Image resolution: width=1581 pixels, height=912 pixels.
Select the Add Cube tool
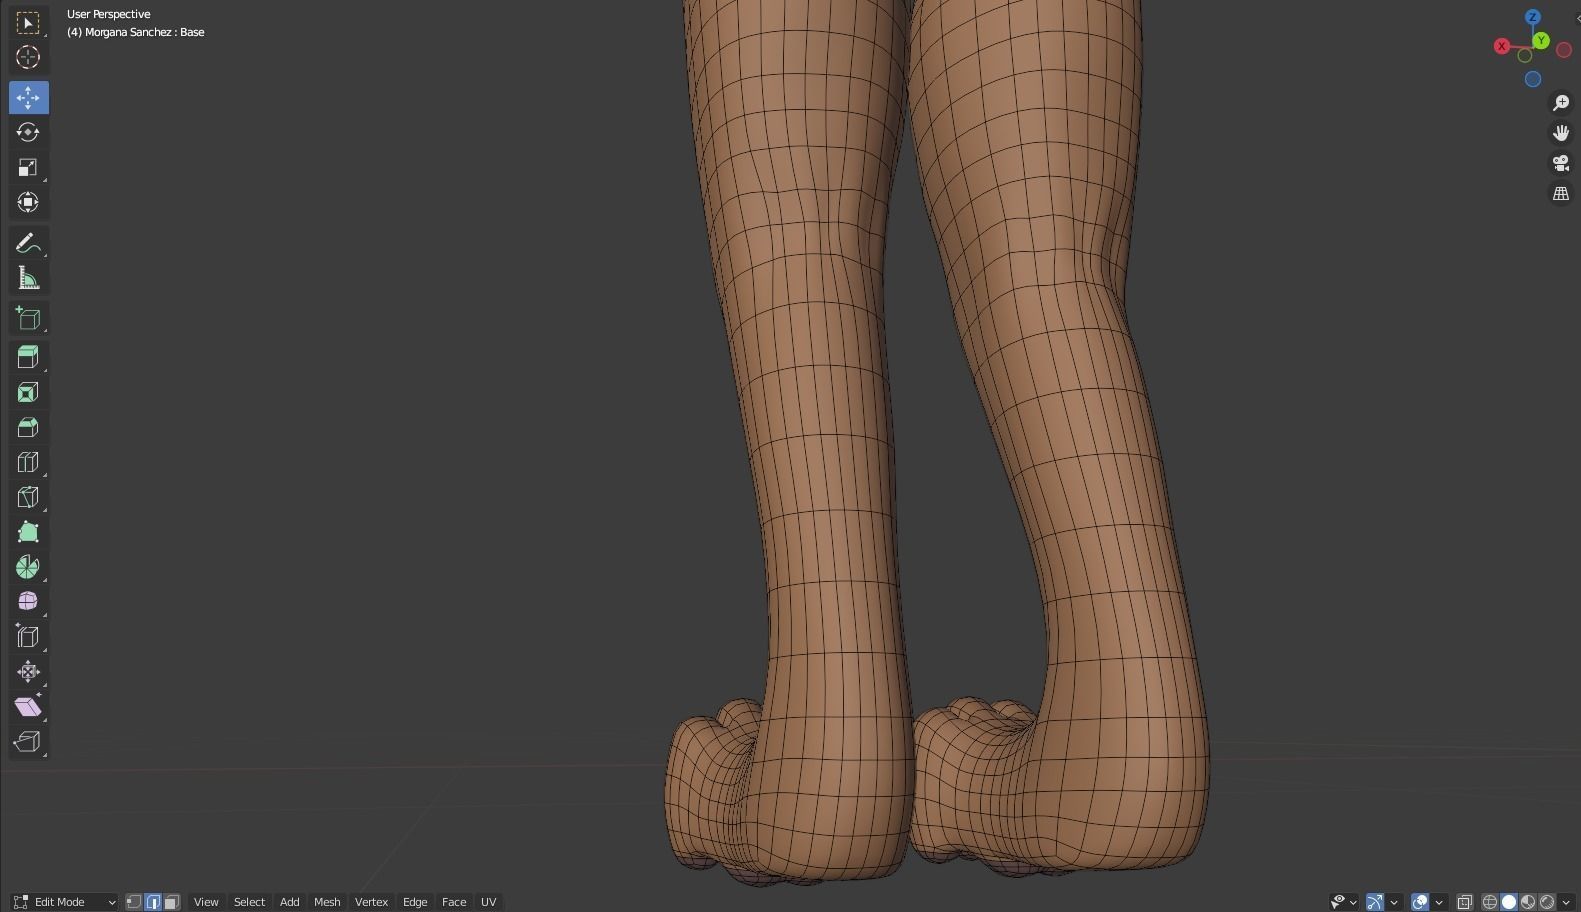(28, 318)
